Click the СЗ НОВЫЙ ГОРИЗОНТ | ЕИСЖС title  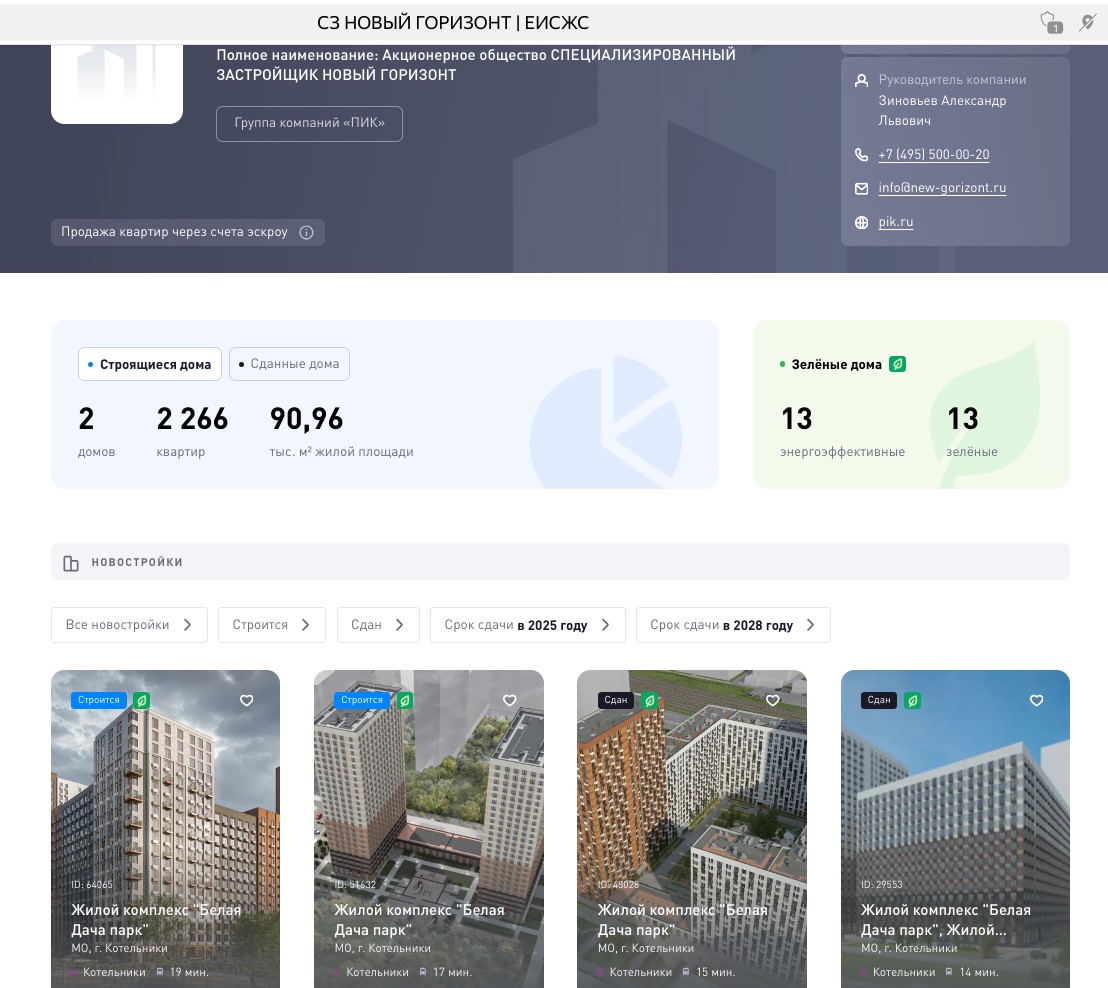click(453, 23)
